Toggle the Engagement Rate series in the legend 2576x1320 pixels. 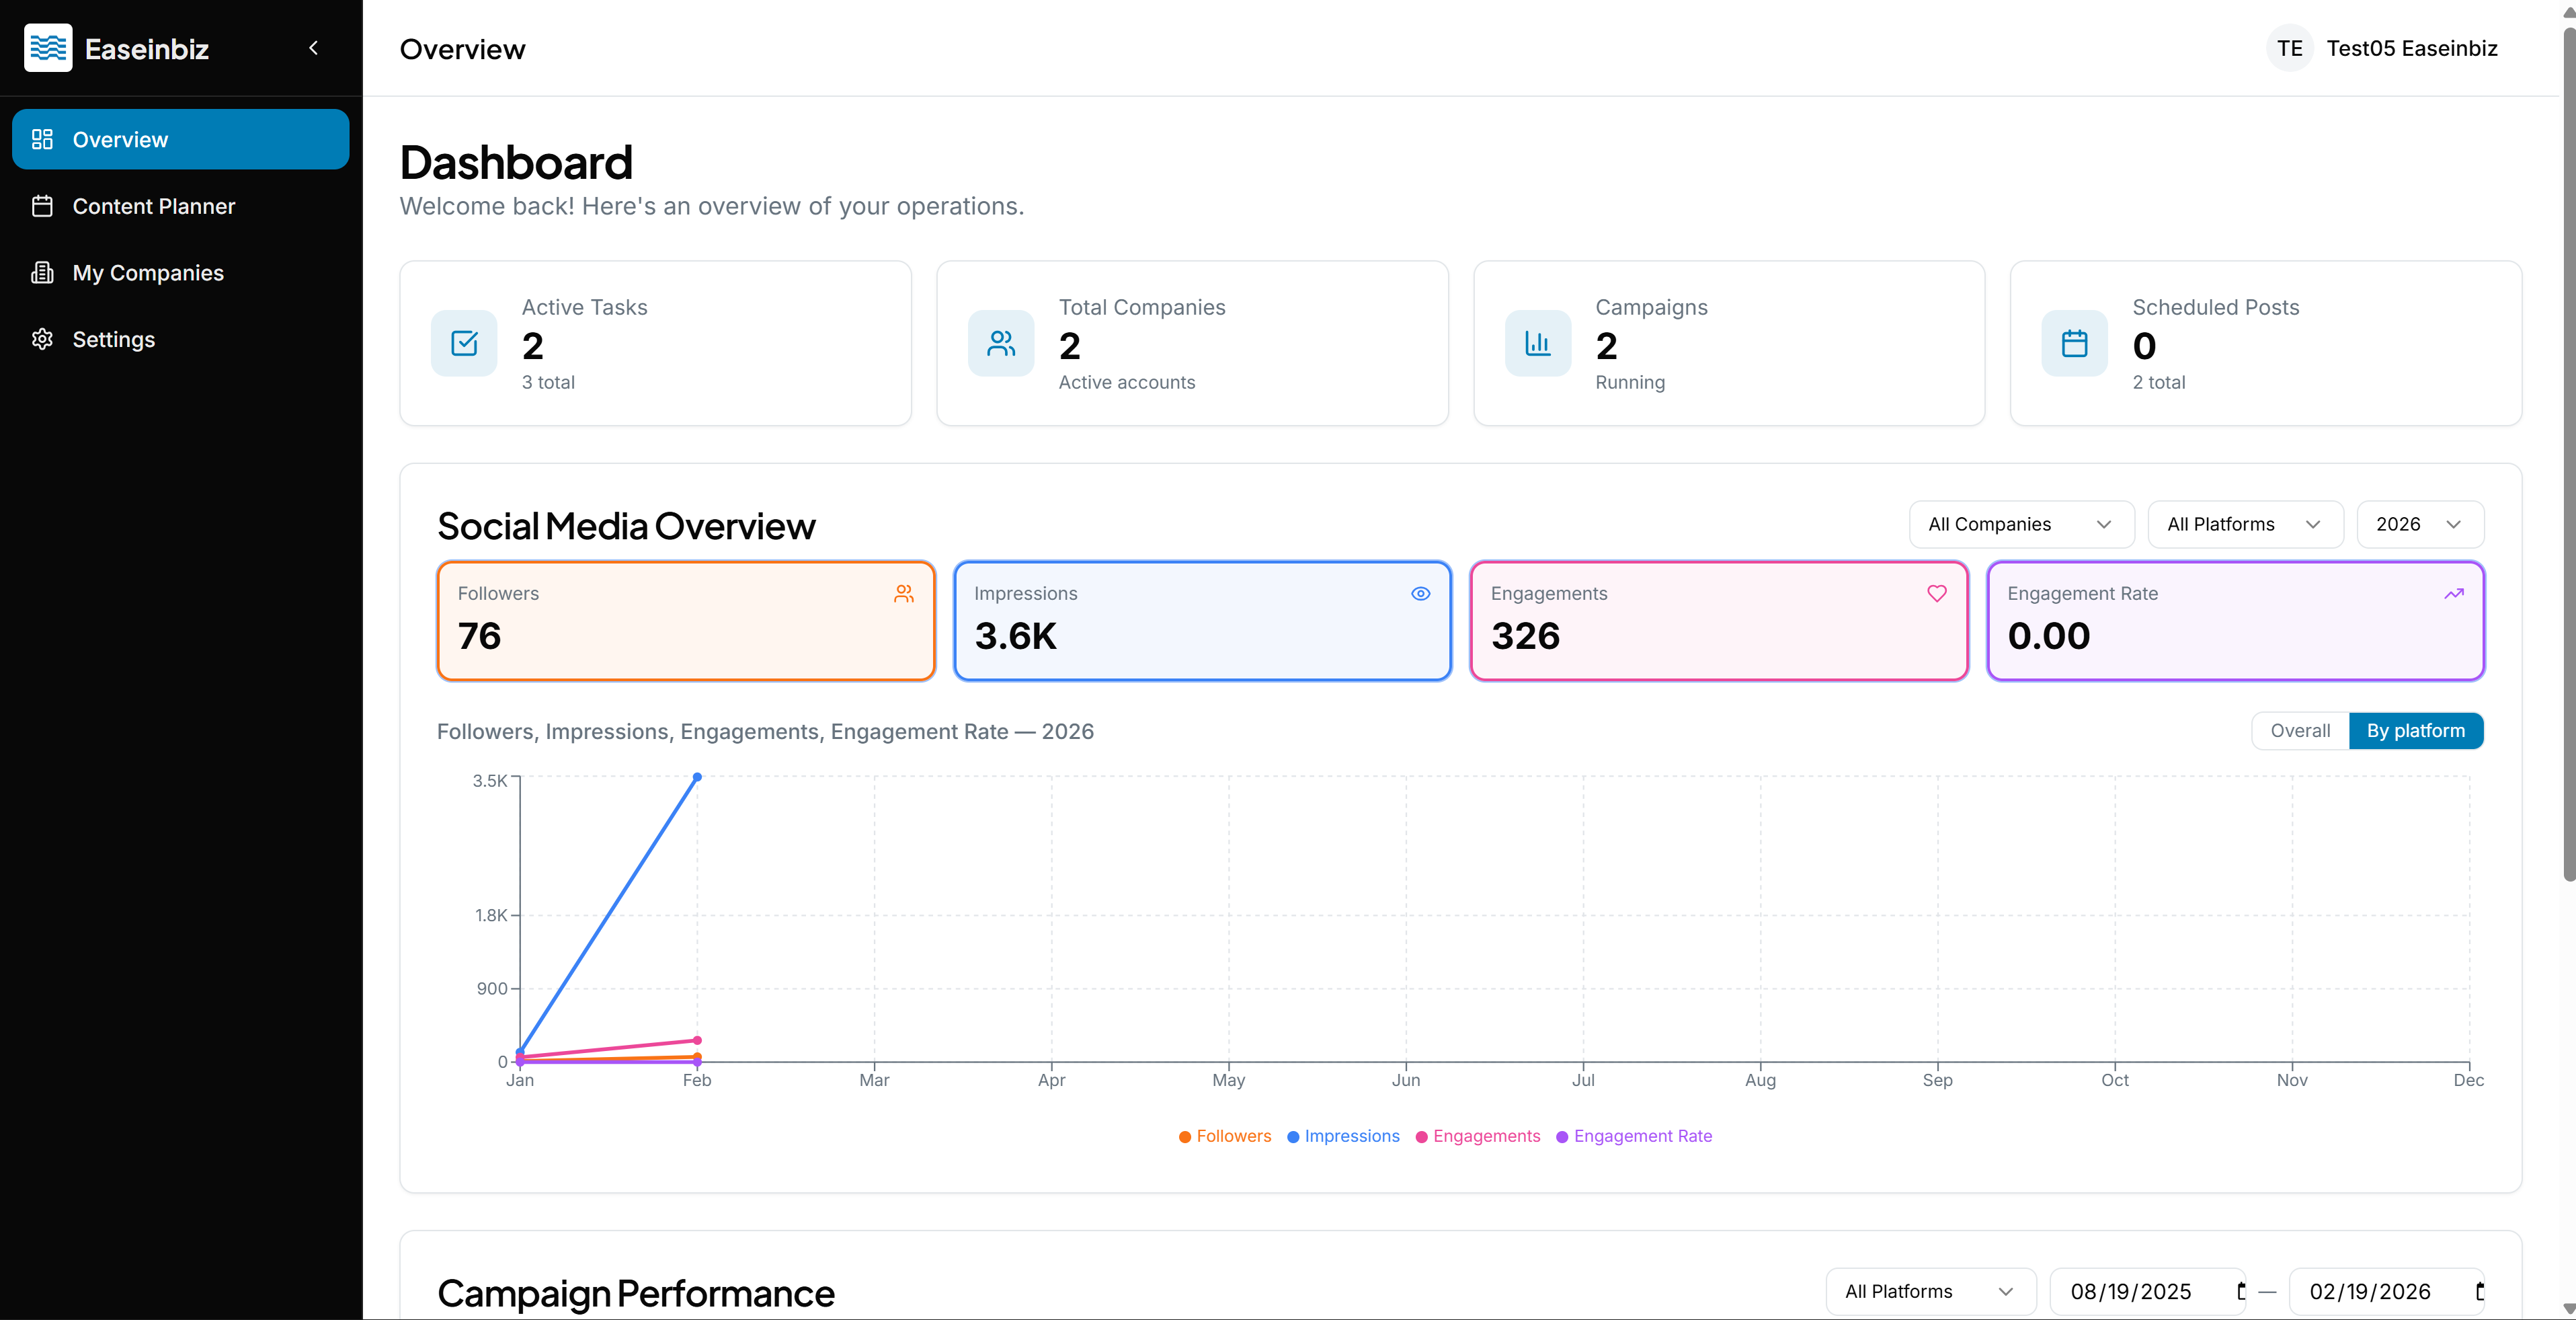coord(1634,1136)
